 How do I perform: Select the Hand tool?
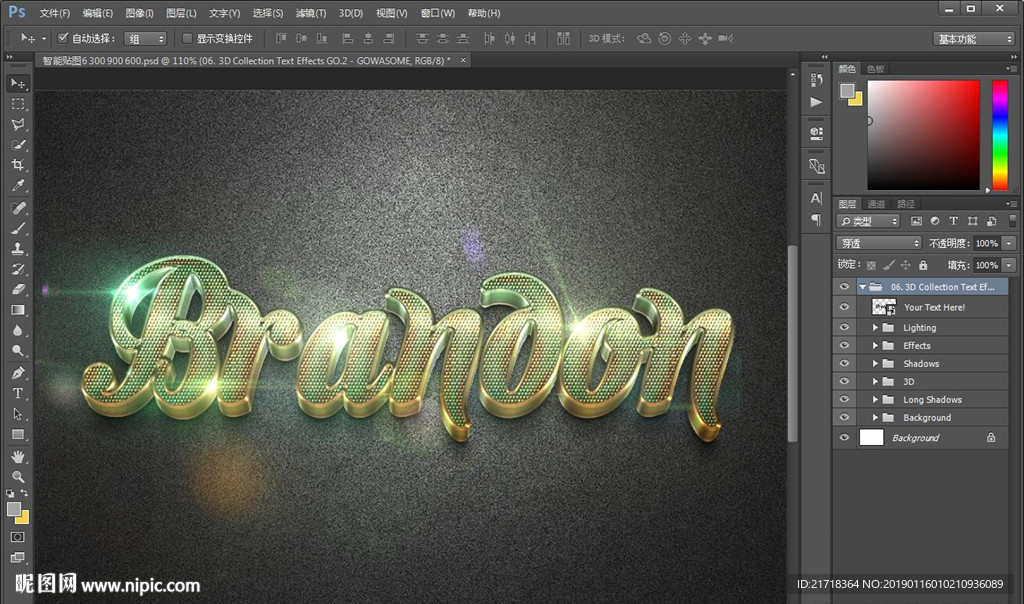[x=18, y=456]
